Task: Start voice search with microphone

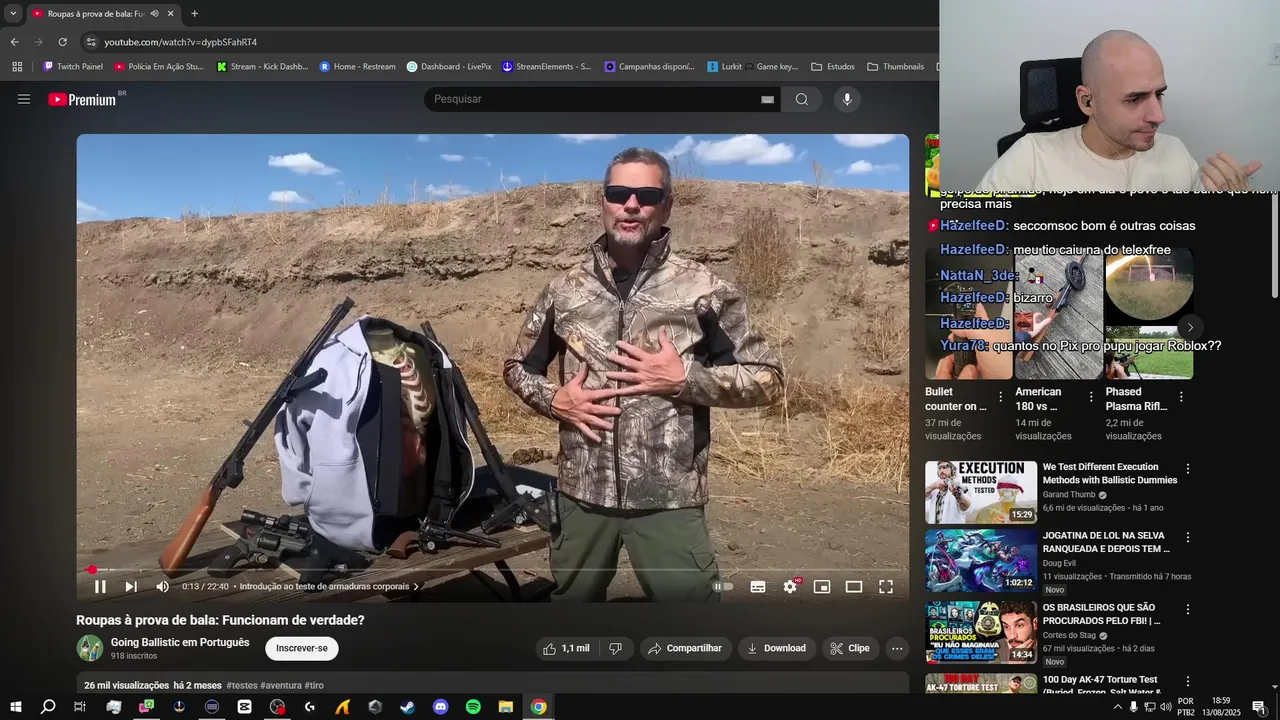Action: [x=847, y=99]
